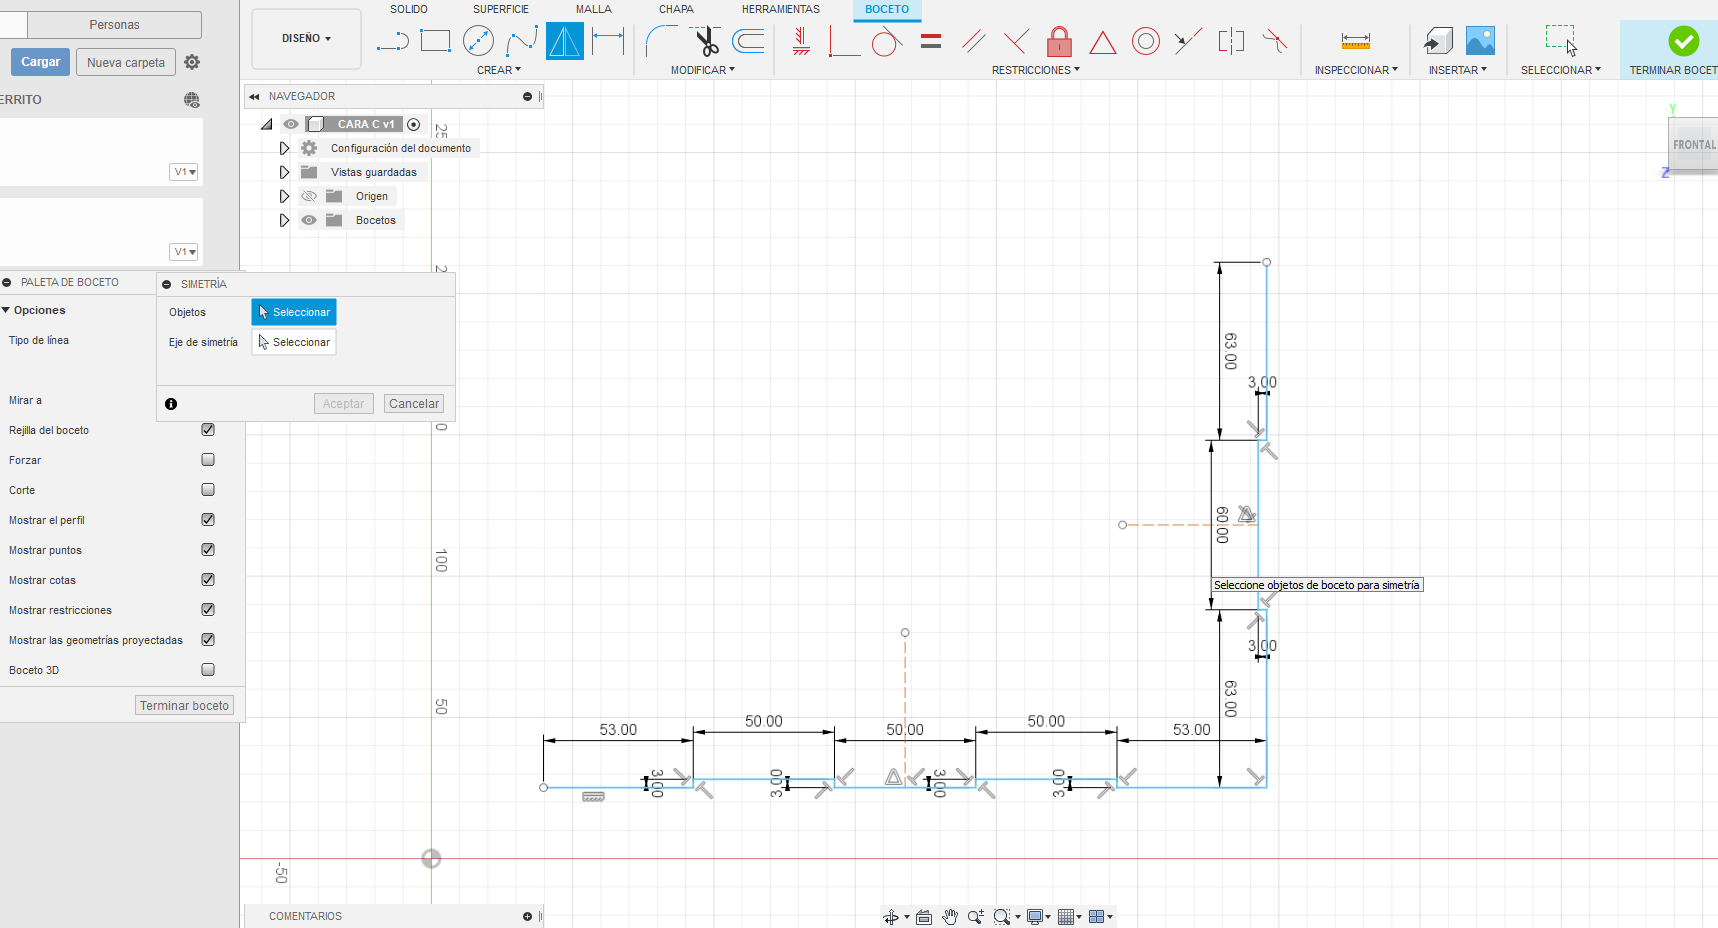Open the CREAR dropdown menu
The height and width of the screenshot is (928, 1718).
point(499,70)
